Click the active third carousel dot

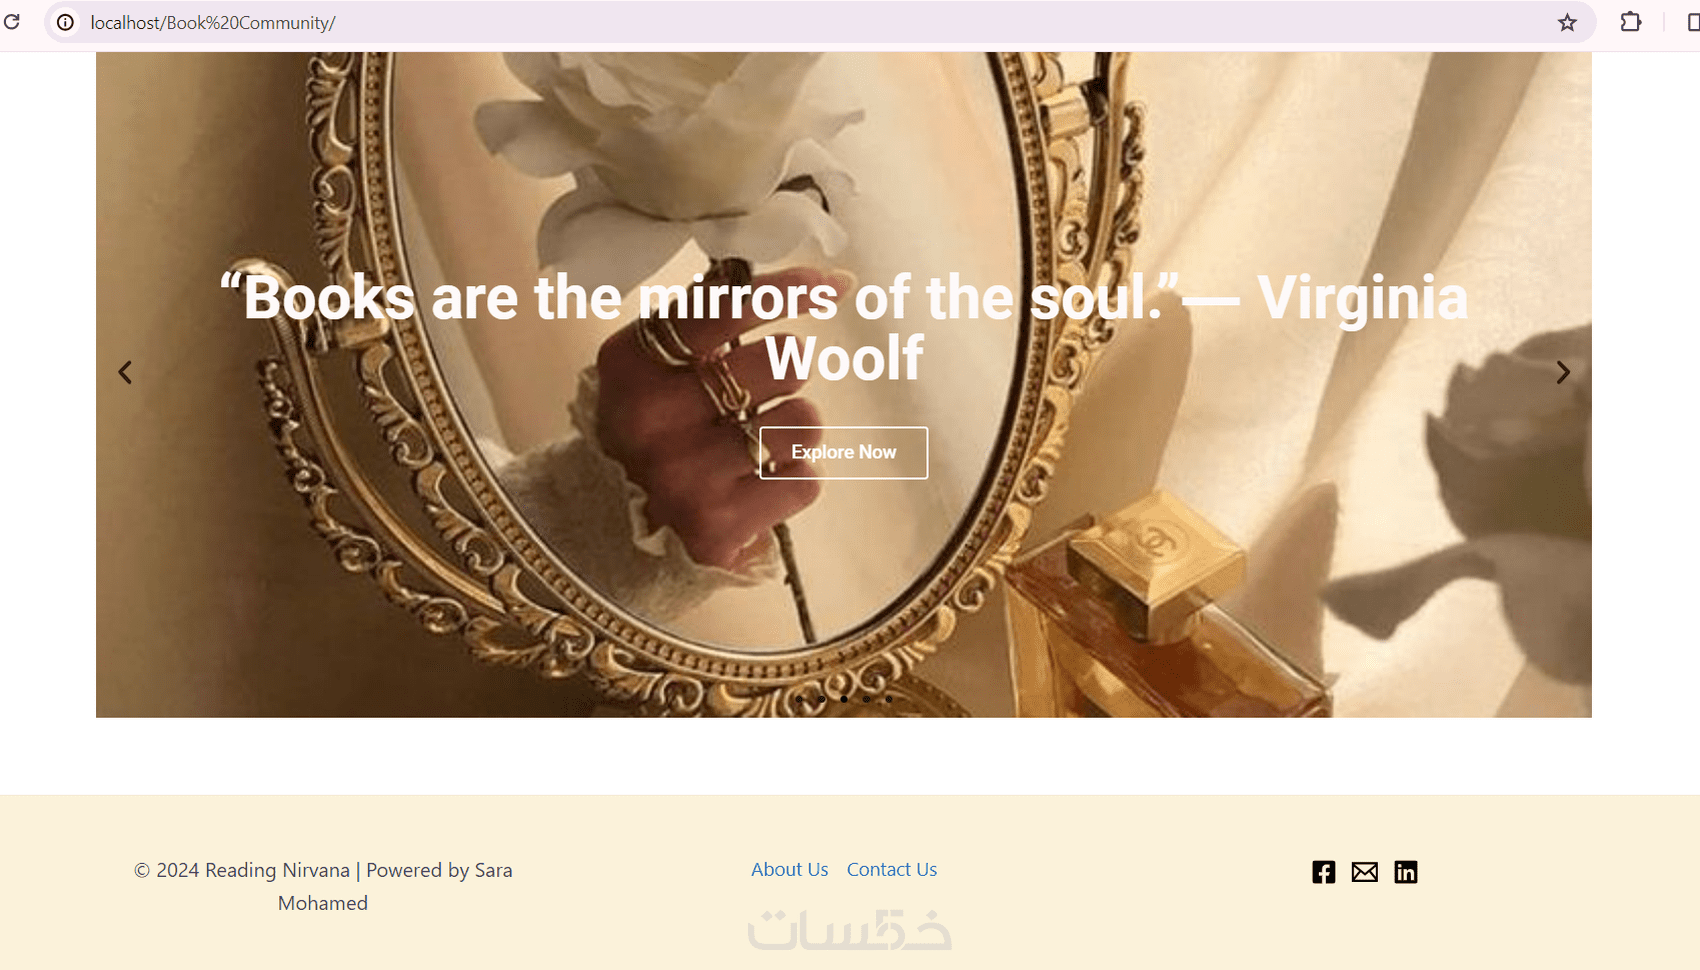click(x=844, y=699)
